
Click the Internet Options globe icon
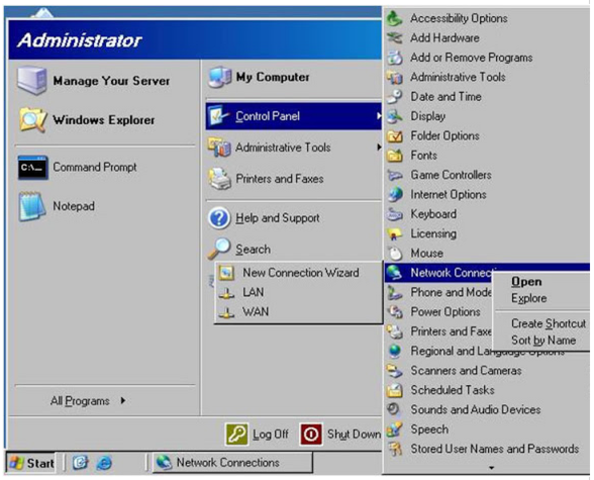pyautogui.click(x=394, y=194)
